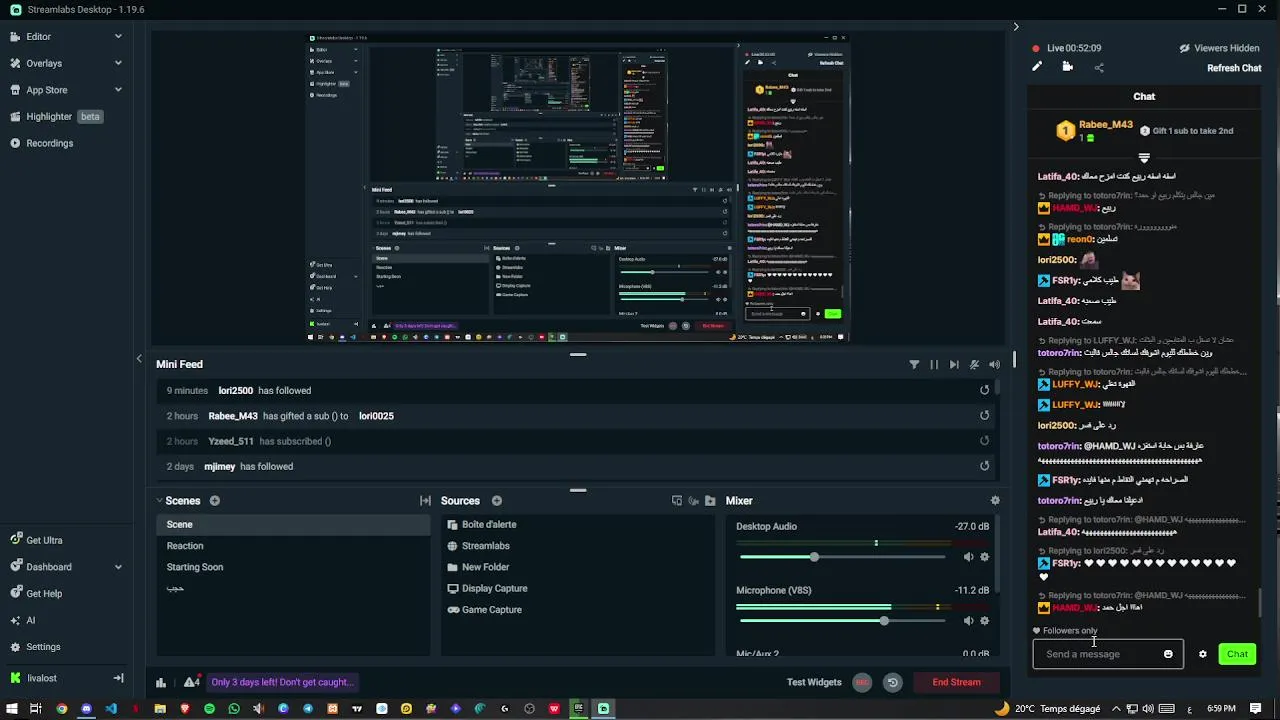Start recording with the REC button
Image resolution: width=1280 pixels, height=720 pixels.
click(x=862, y=682)
